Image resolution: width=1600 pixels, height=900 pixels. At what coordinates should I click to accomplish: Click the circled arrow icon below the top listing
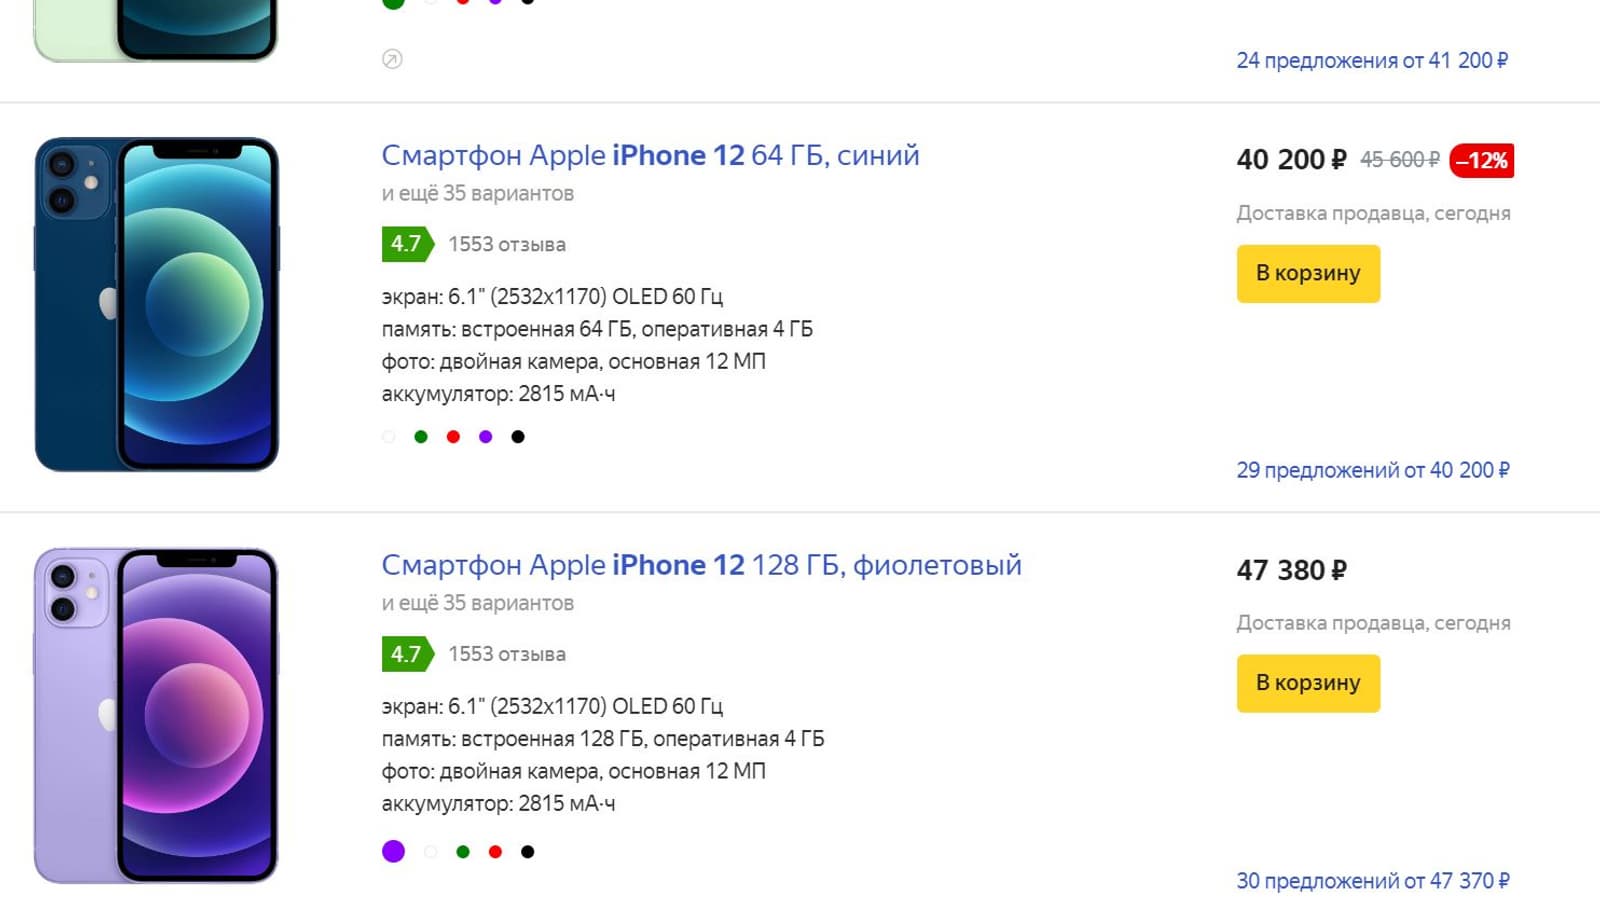(392, 59)
